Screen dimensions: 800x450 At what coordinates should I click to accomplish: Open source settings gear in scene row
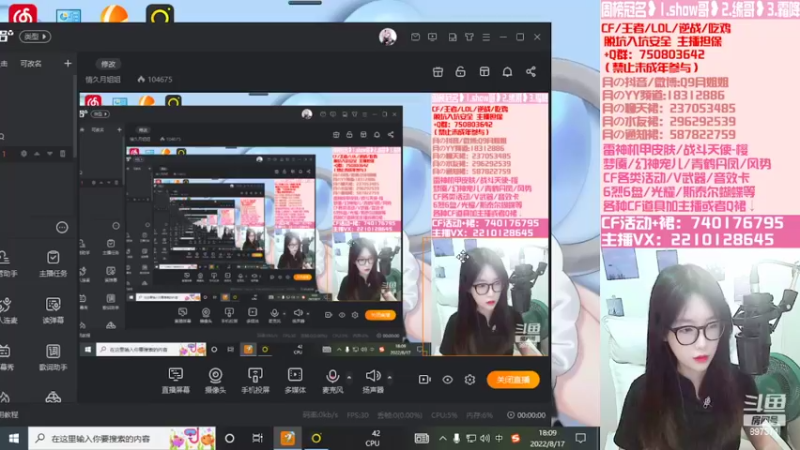click(23, 154)
